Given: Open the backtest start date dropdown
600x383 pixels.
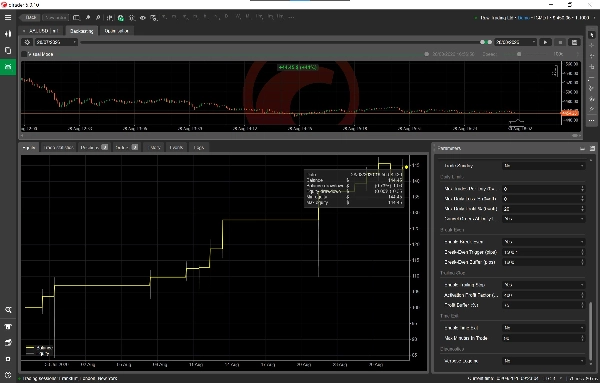Looking at the screenshot, I should coord(56,42).
